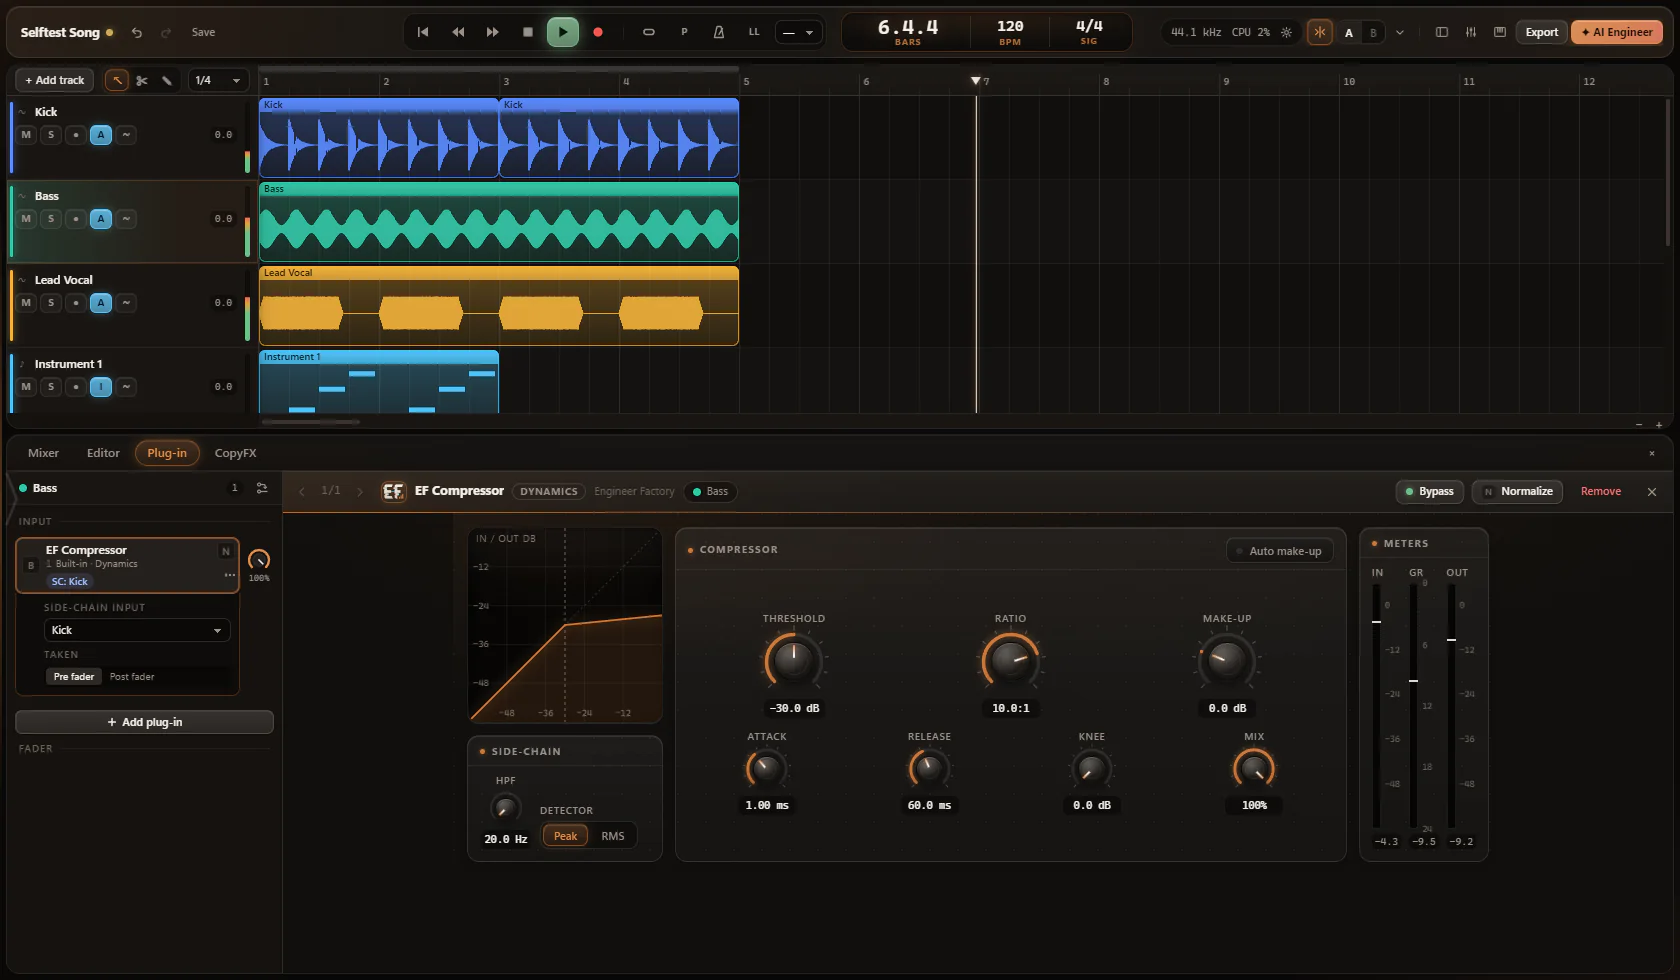The height and width of the screenshot is (980, 1680).
Task: Set detector to RMS
Action: [613, 836]
